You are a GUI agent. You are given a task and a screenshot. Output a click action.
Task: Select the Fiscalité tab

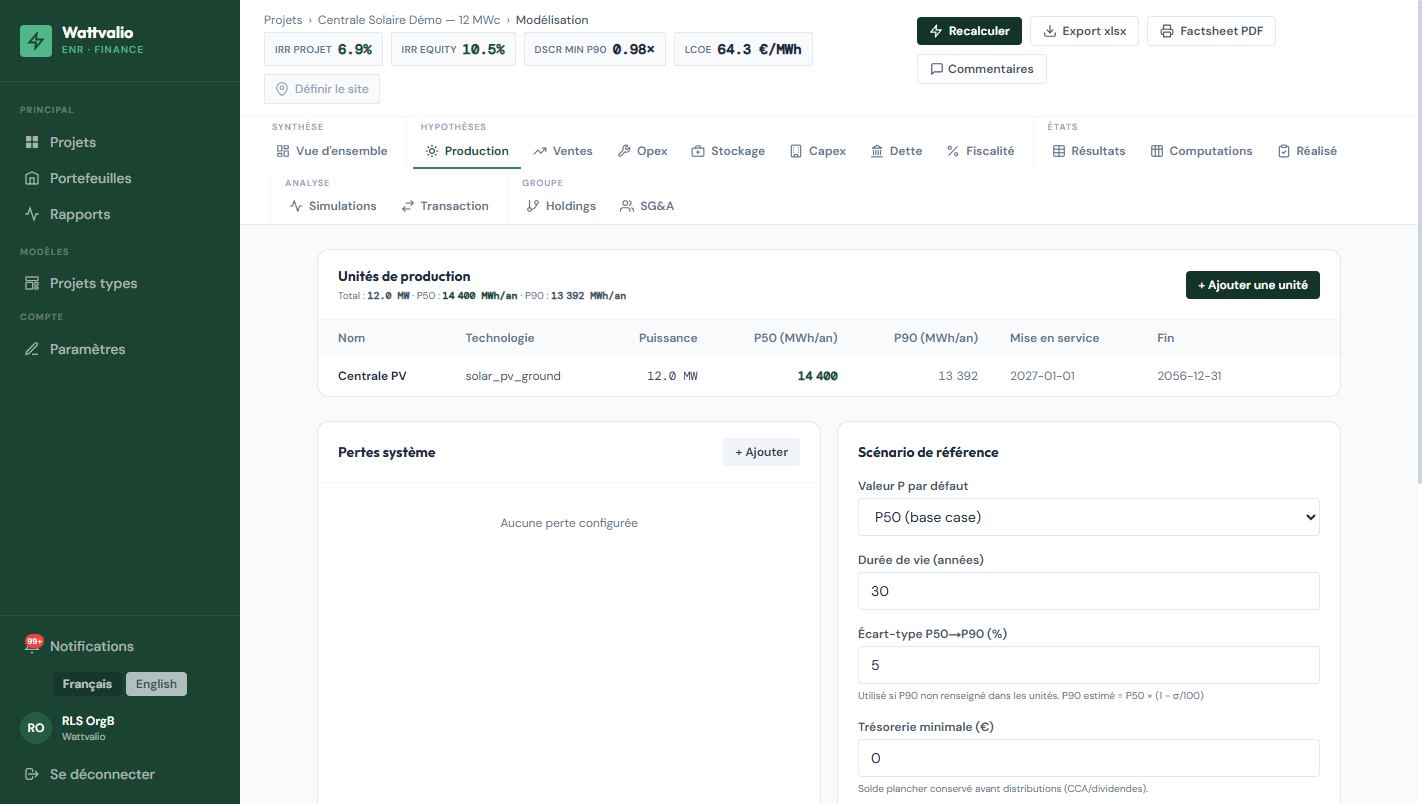(980, 151)
